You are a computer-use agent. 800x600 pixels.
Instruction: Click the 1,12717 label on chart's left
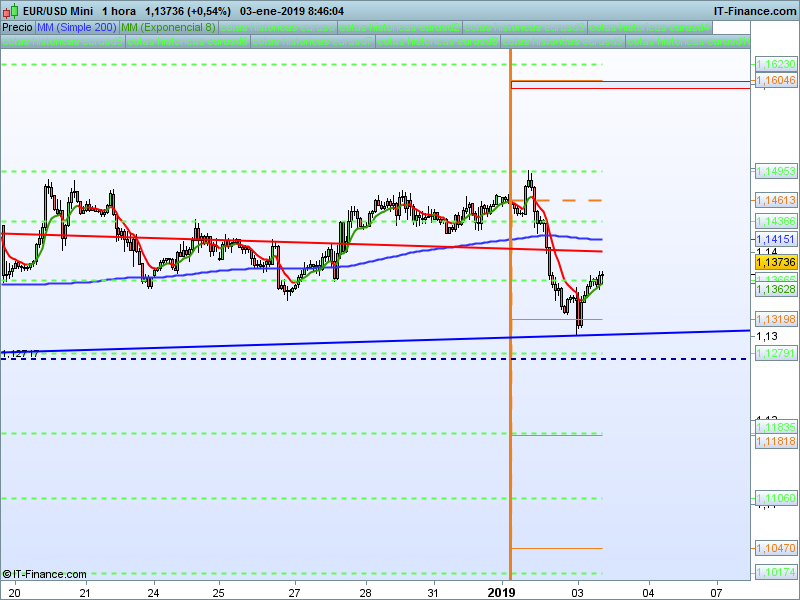coord(20,354)
